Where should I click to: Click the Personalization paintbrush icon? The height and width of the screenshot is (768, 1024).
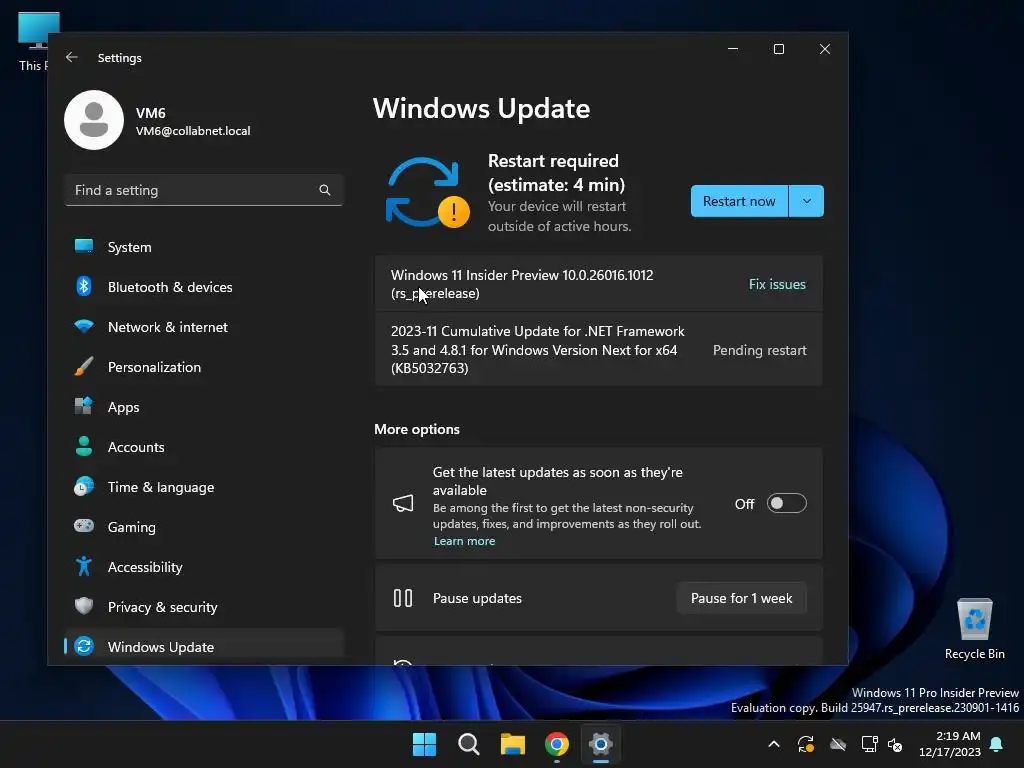pyautogui.click(x=84, y=366)
